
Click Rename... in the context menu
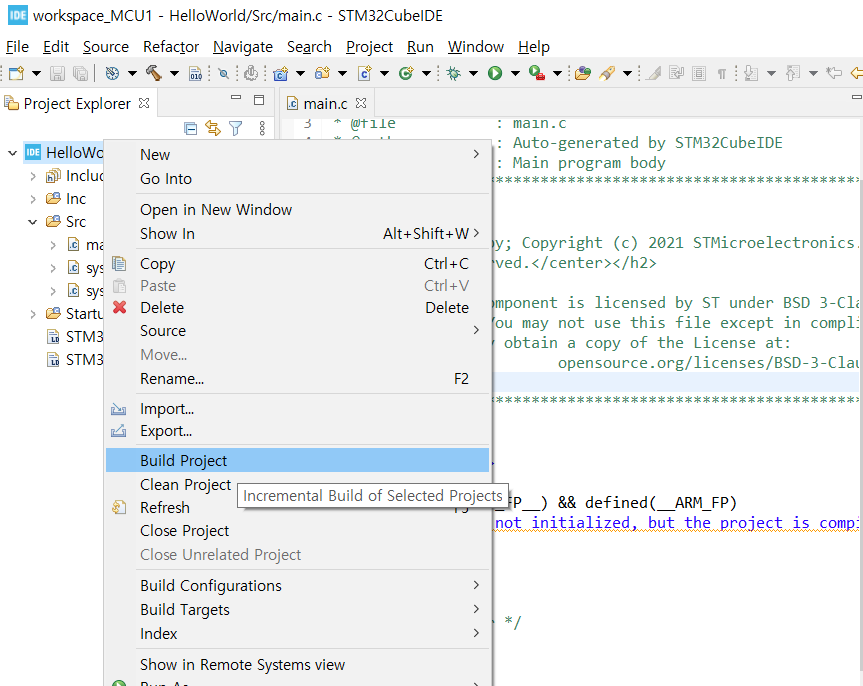pyautogui.click(x=297, y=379)
